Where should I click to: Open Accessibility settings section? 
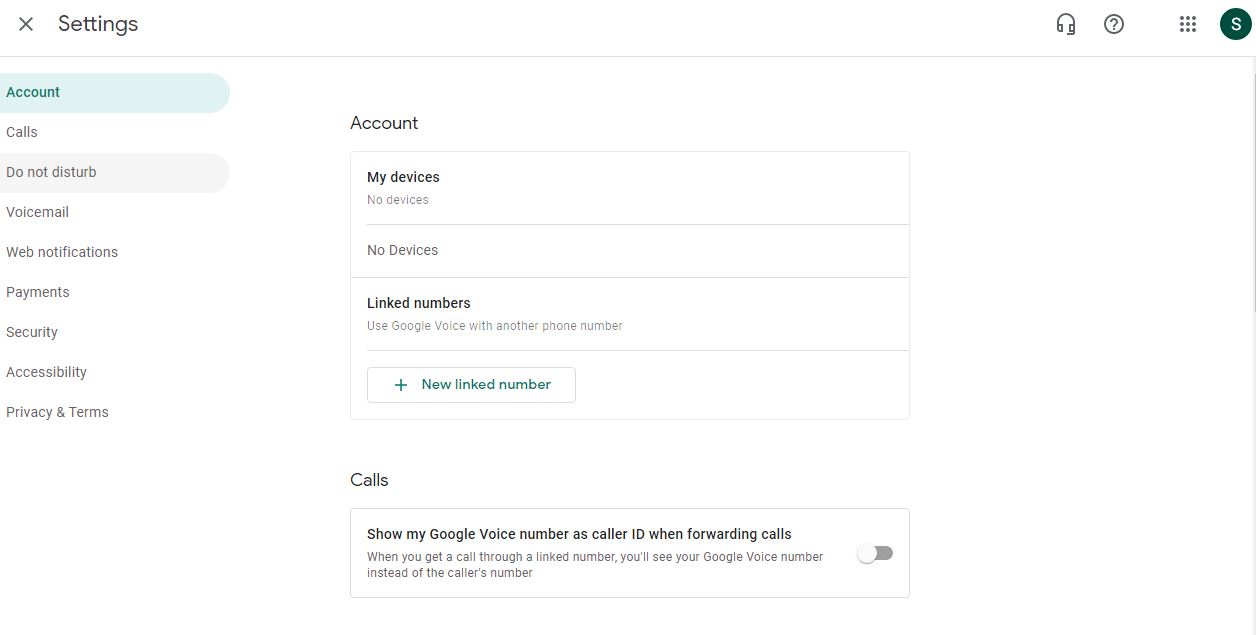tap(46, 372)
